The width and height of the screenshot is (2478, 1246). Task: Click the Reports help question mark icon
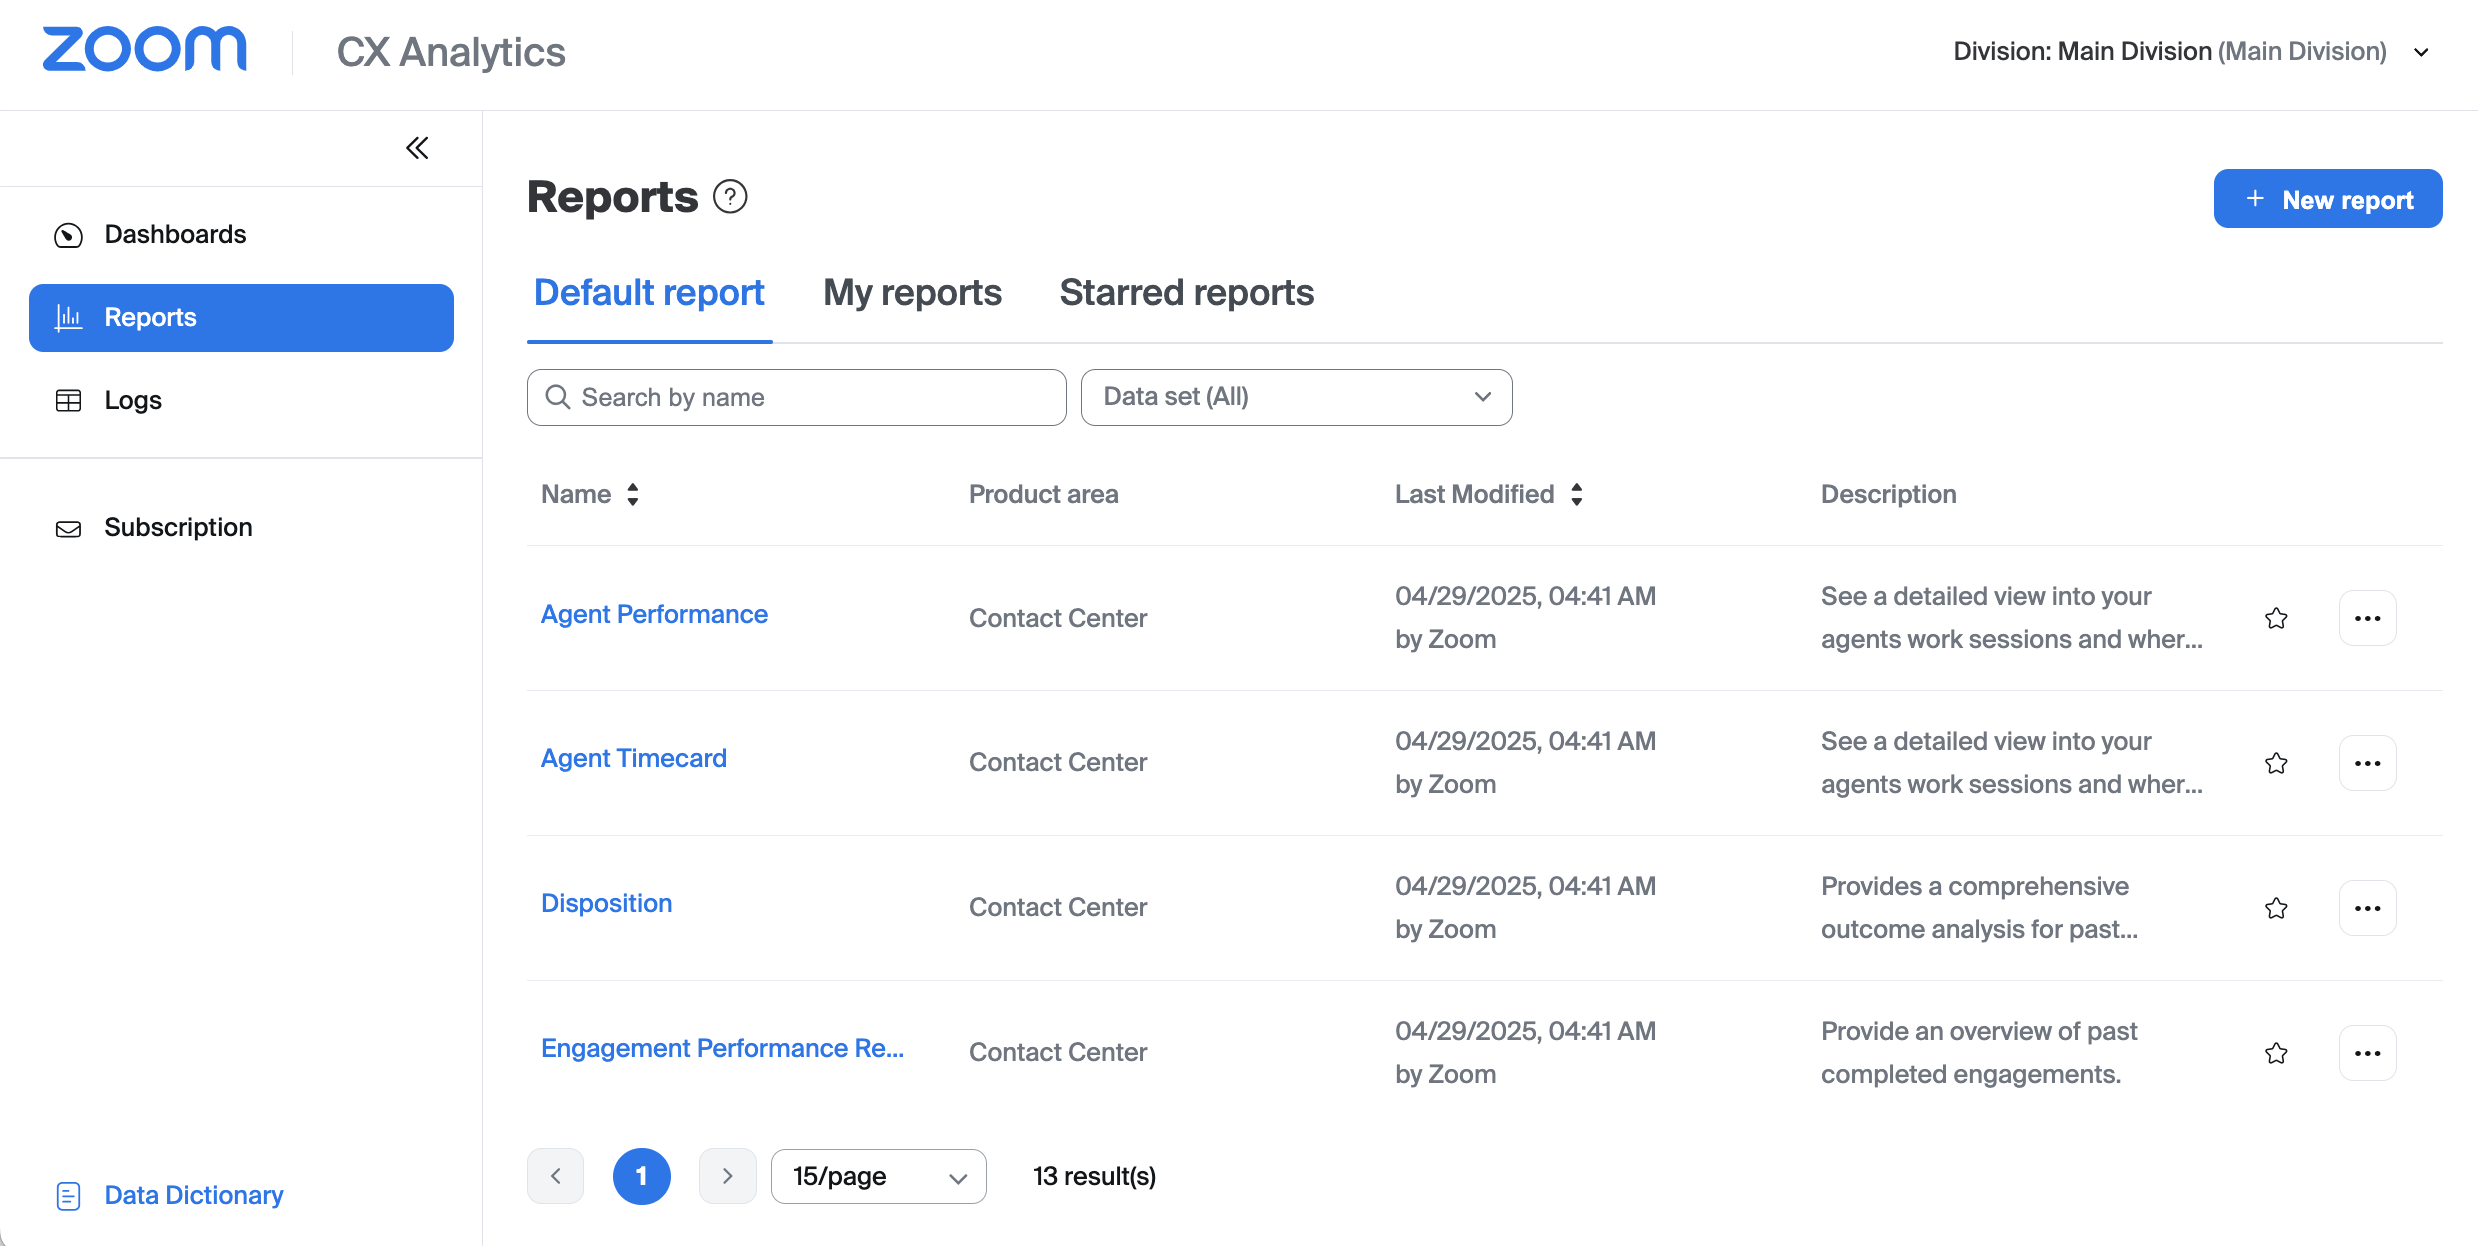pyautogui.click(x=730, y=197)
